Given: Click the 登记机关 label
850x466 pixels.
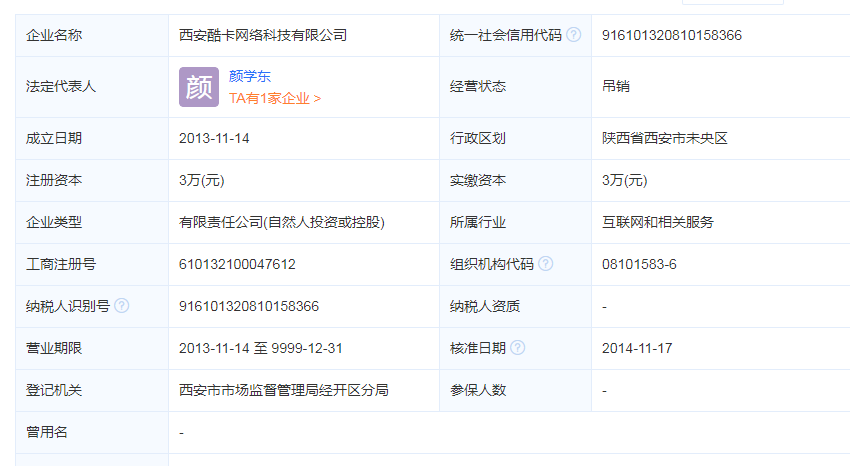Looking at the screenshot, I should [x=54, y=390].
